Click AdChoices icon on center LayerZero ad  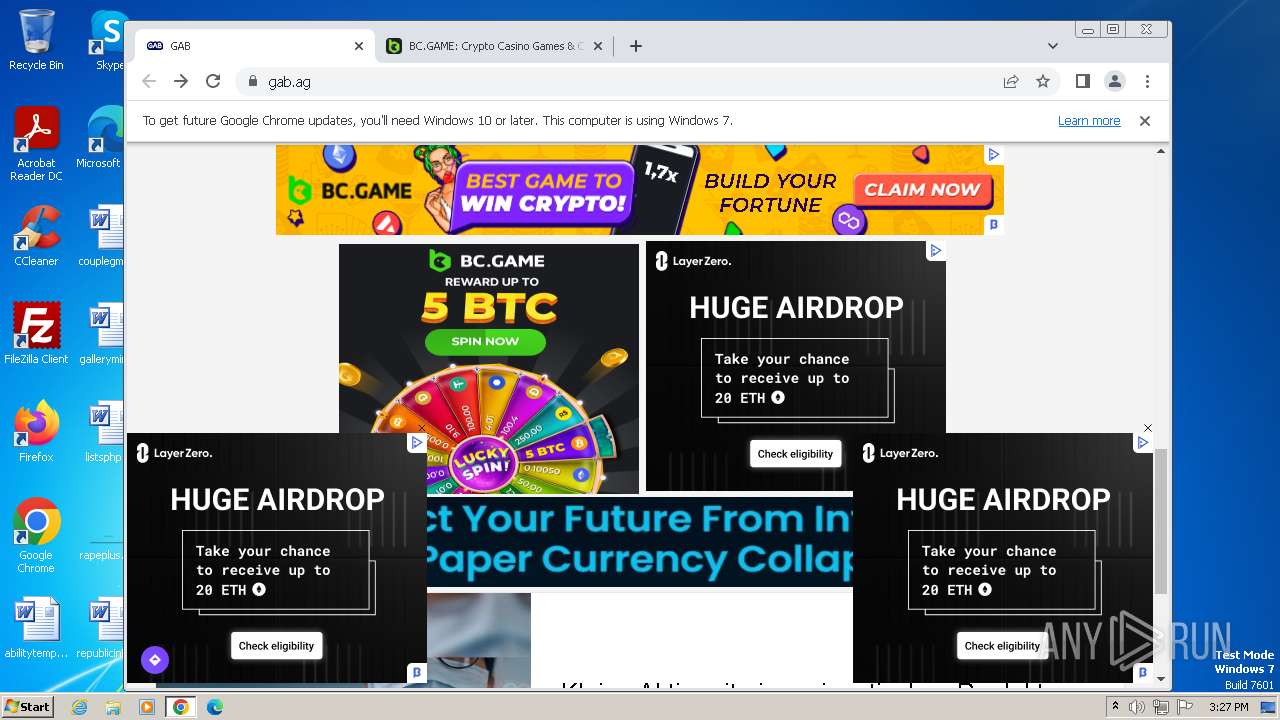[936, 250]
